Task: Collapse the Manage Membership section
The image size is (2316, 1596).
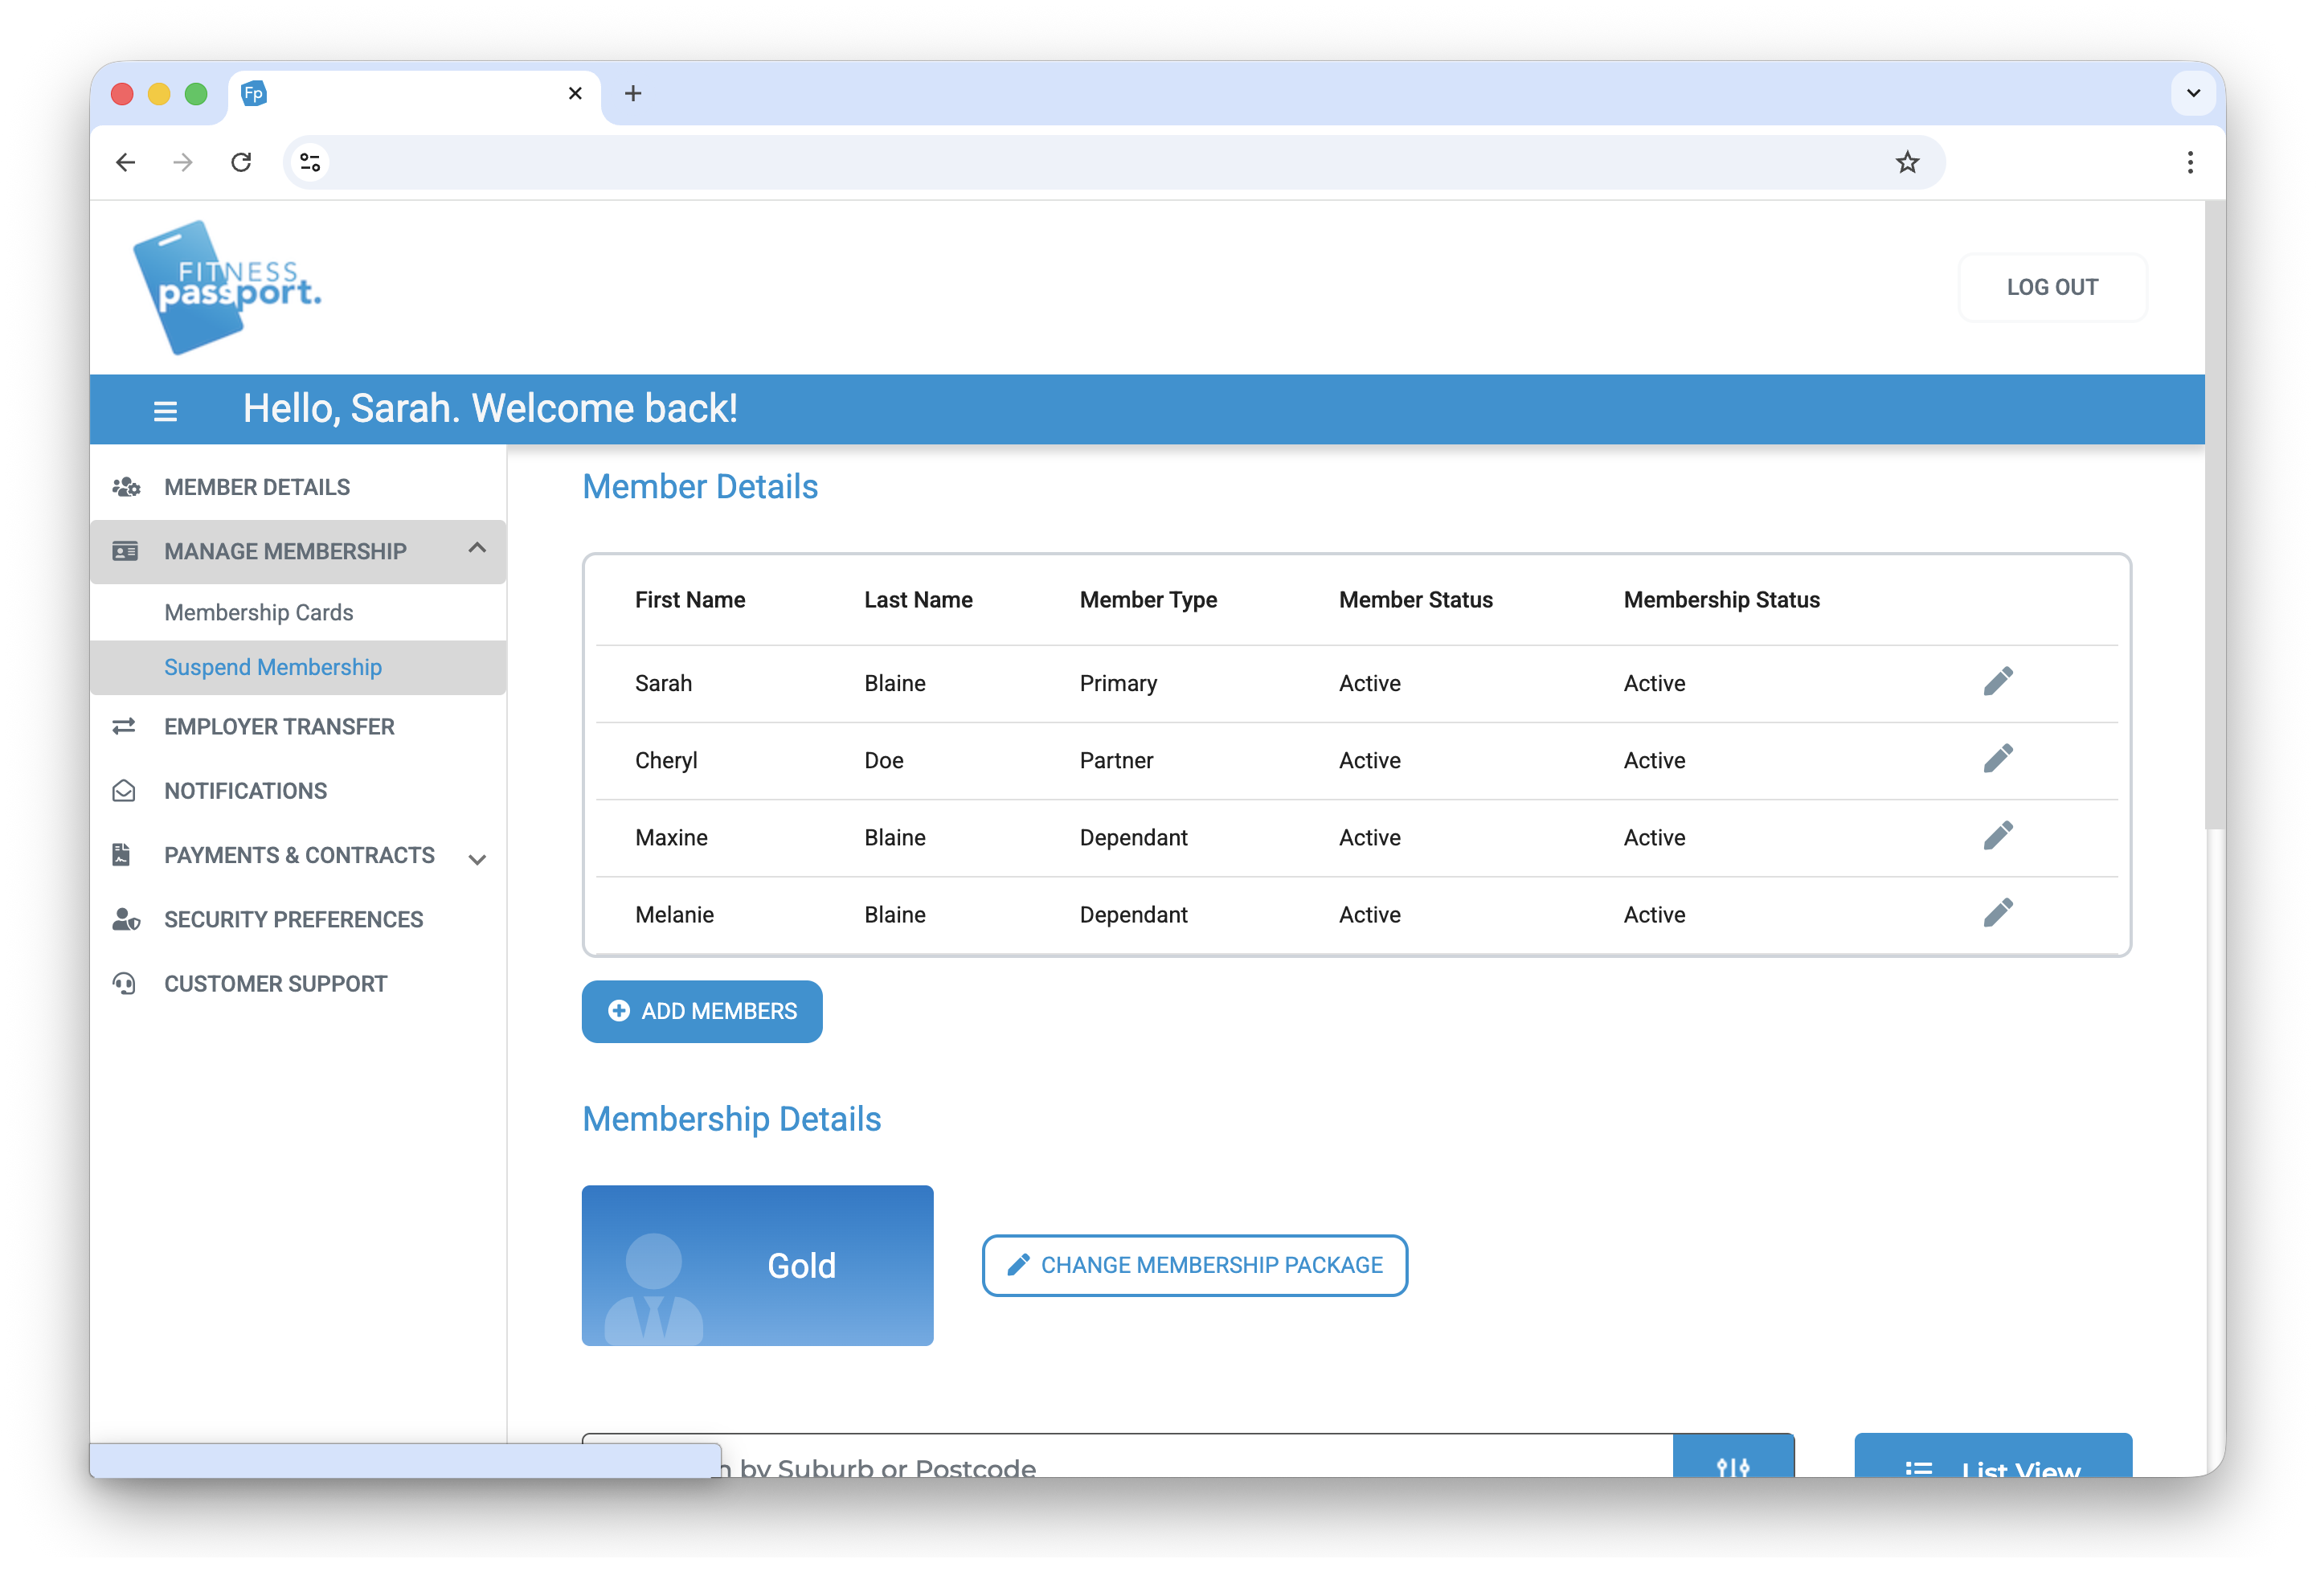Action: 477,549
